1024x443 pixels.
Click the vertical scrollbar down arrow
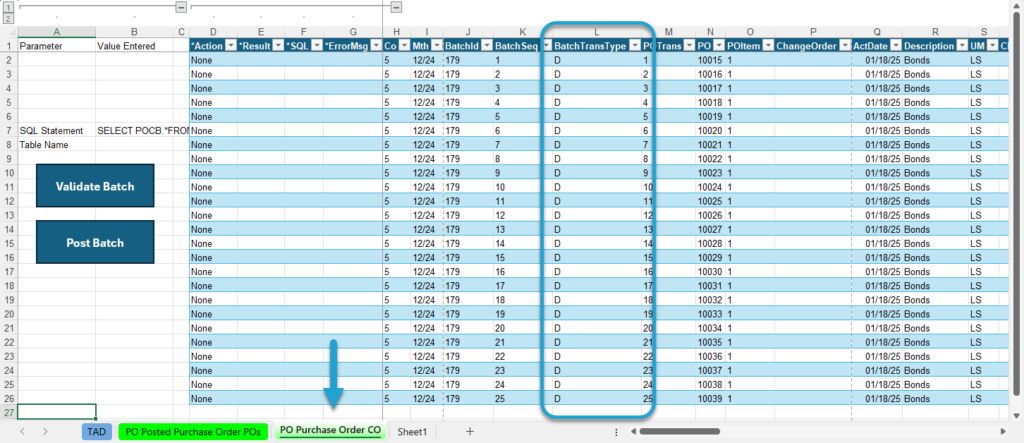coord(1016,415)
